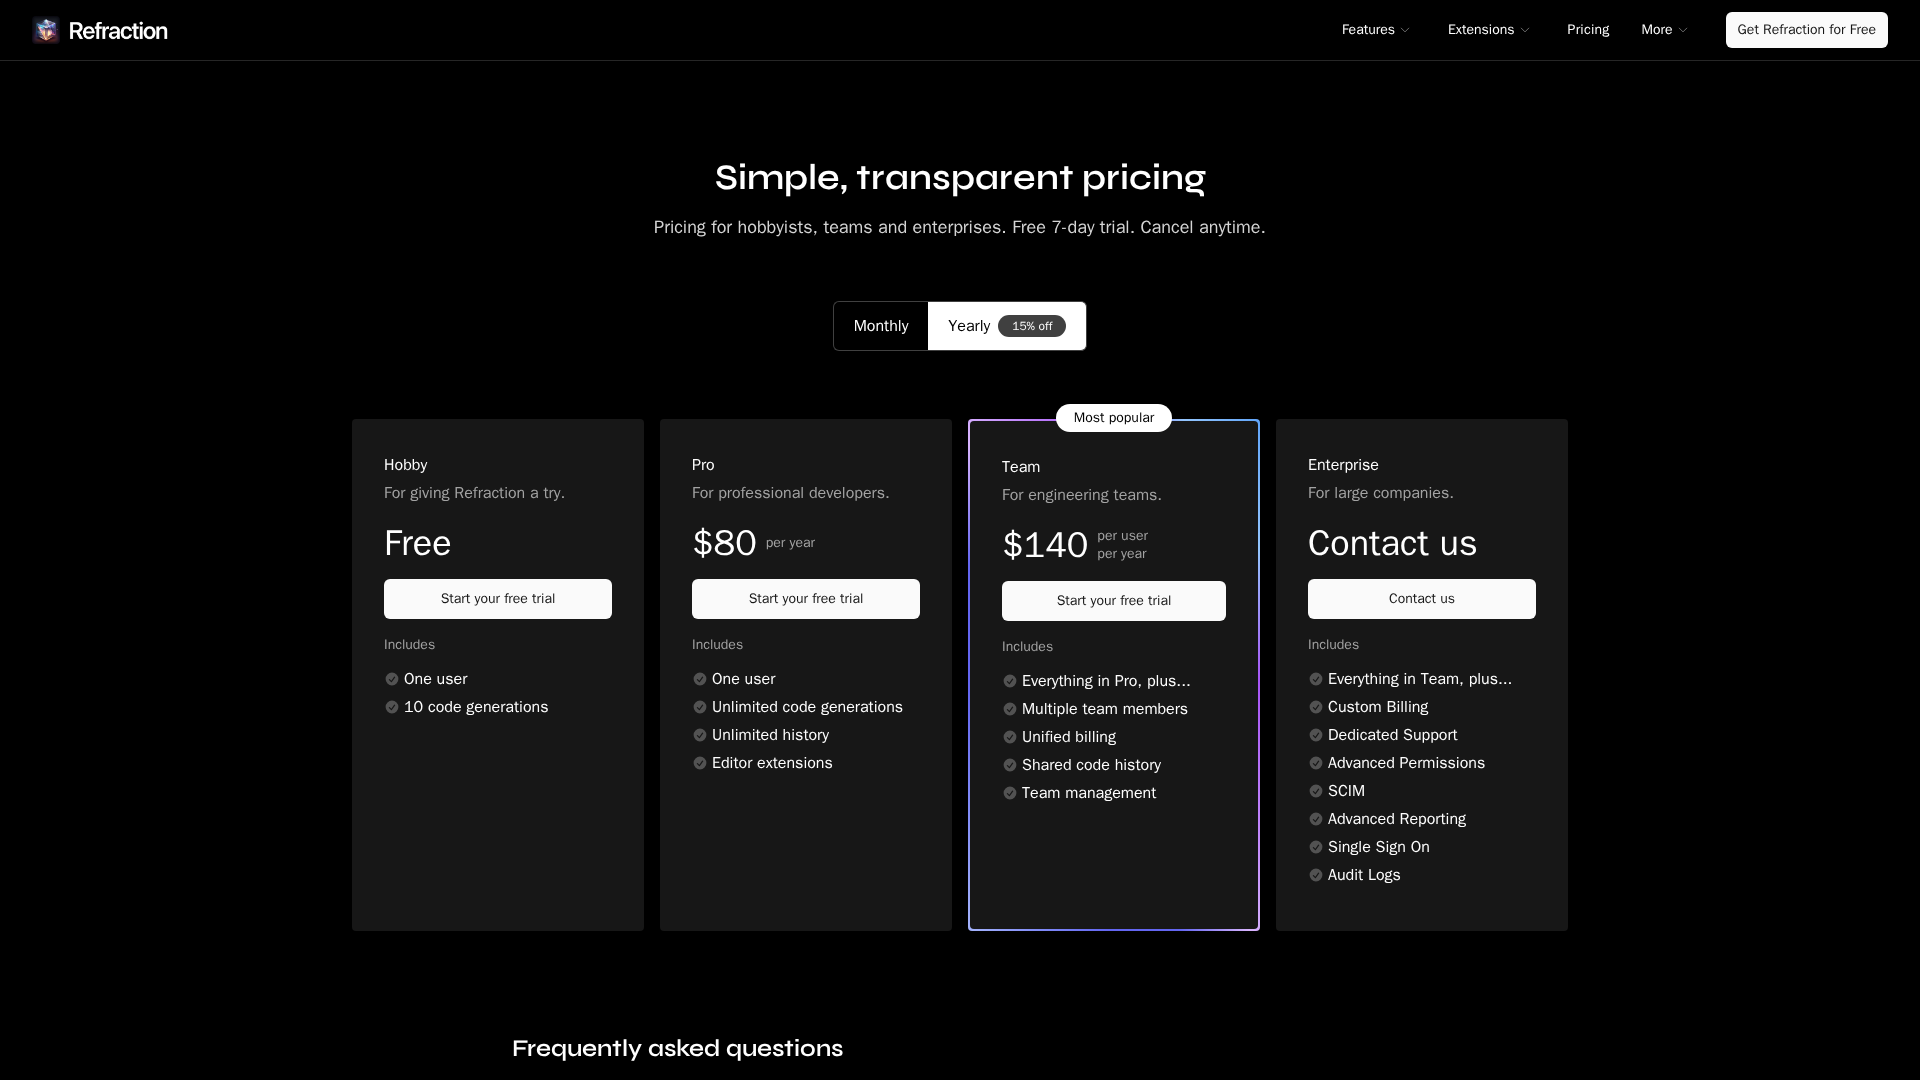Expand the More menu chevron
Image resolution: width=1920 pixels, height=1080 pixels.
(x=1683, y=30)
